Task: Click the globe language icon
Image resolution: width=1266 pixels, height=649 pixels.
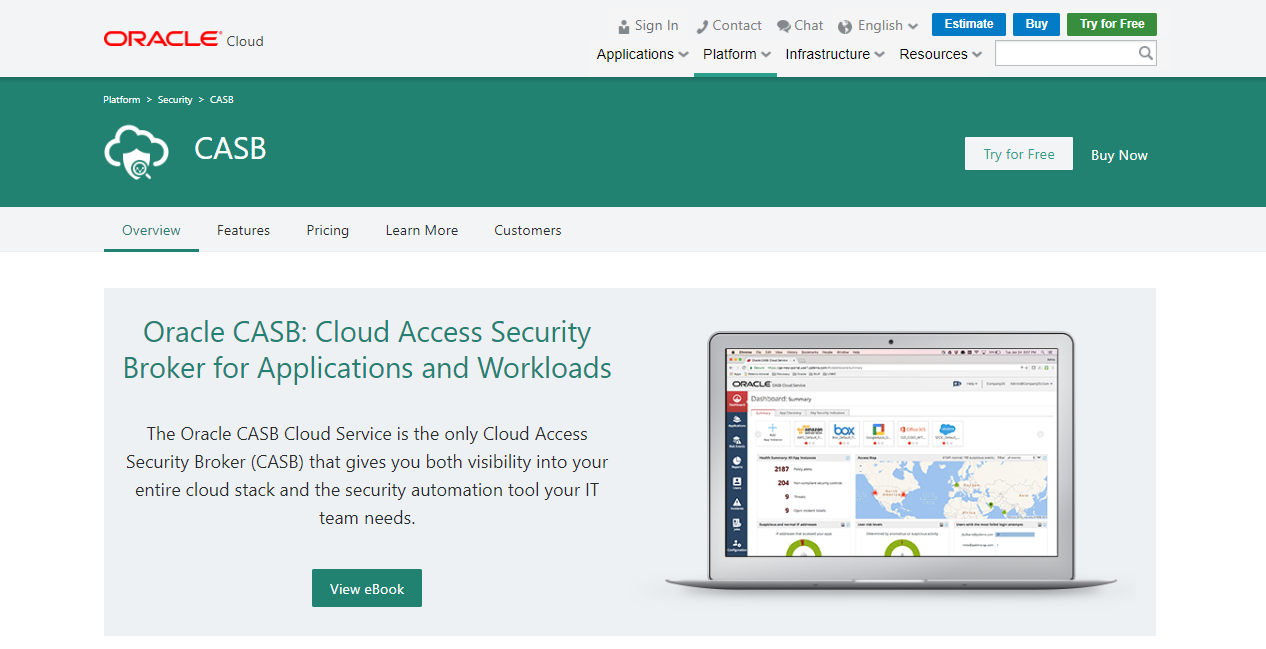Action: pyautogui.click(x=845, y=27)
